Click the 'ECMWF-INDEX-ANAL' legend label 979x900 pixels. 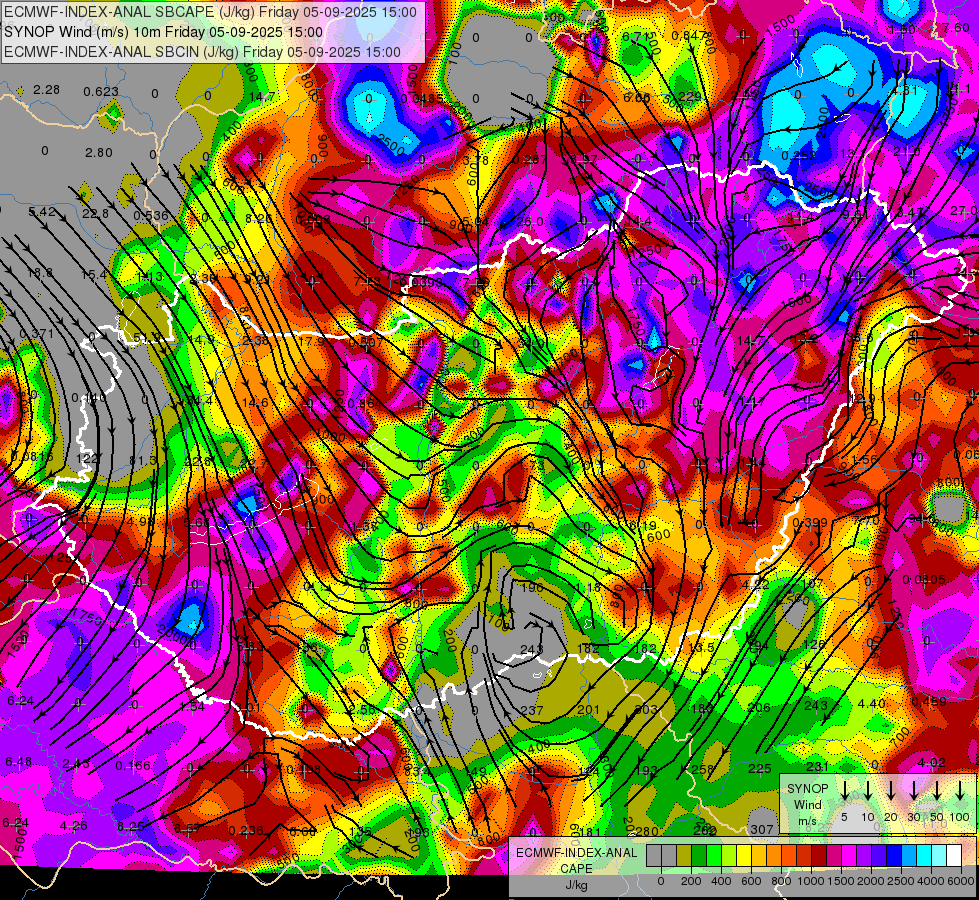coord(576,853)
